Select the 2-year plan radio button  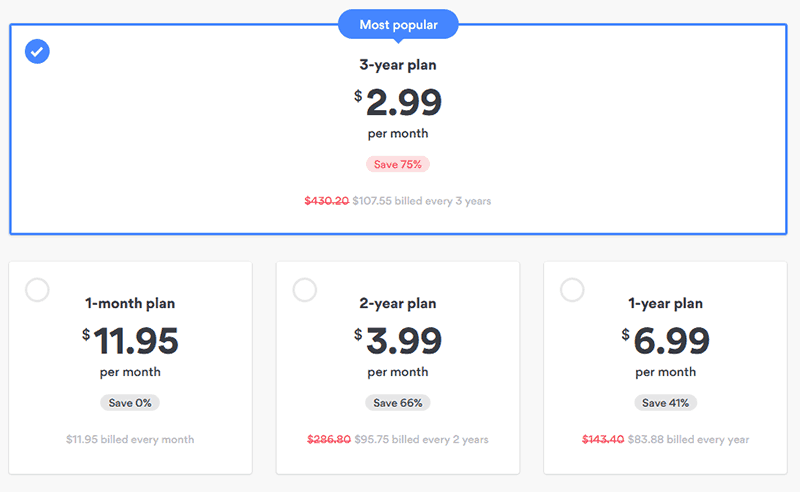(x=305, y=290)
